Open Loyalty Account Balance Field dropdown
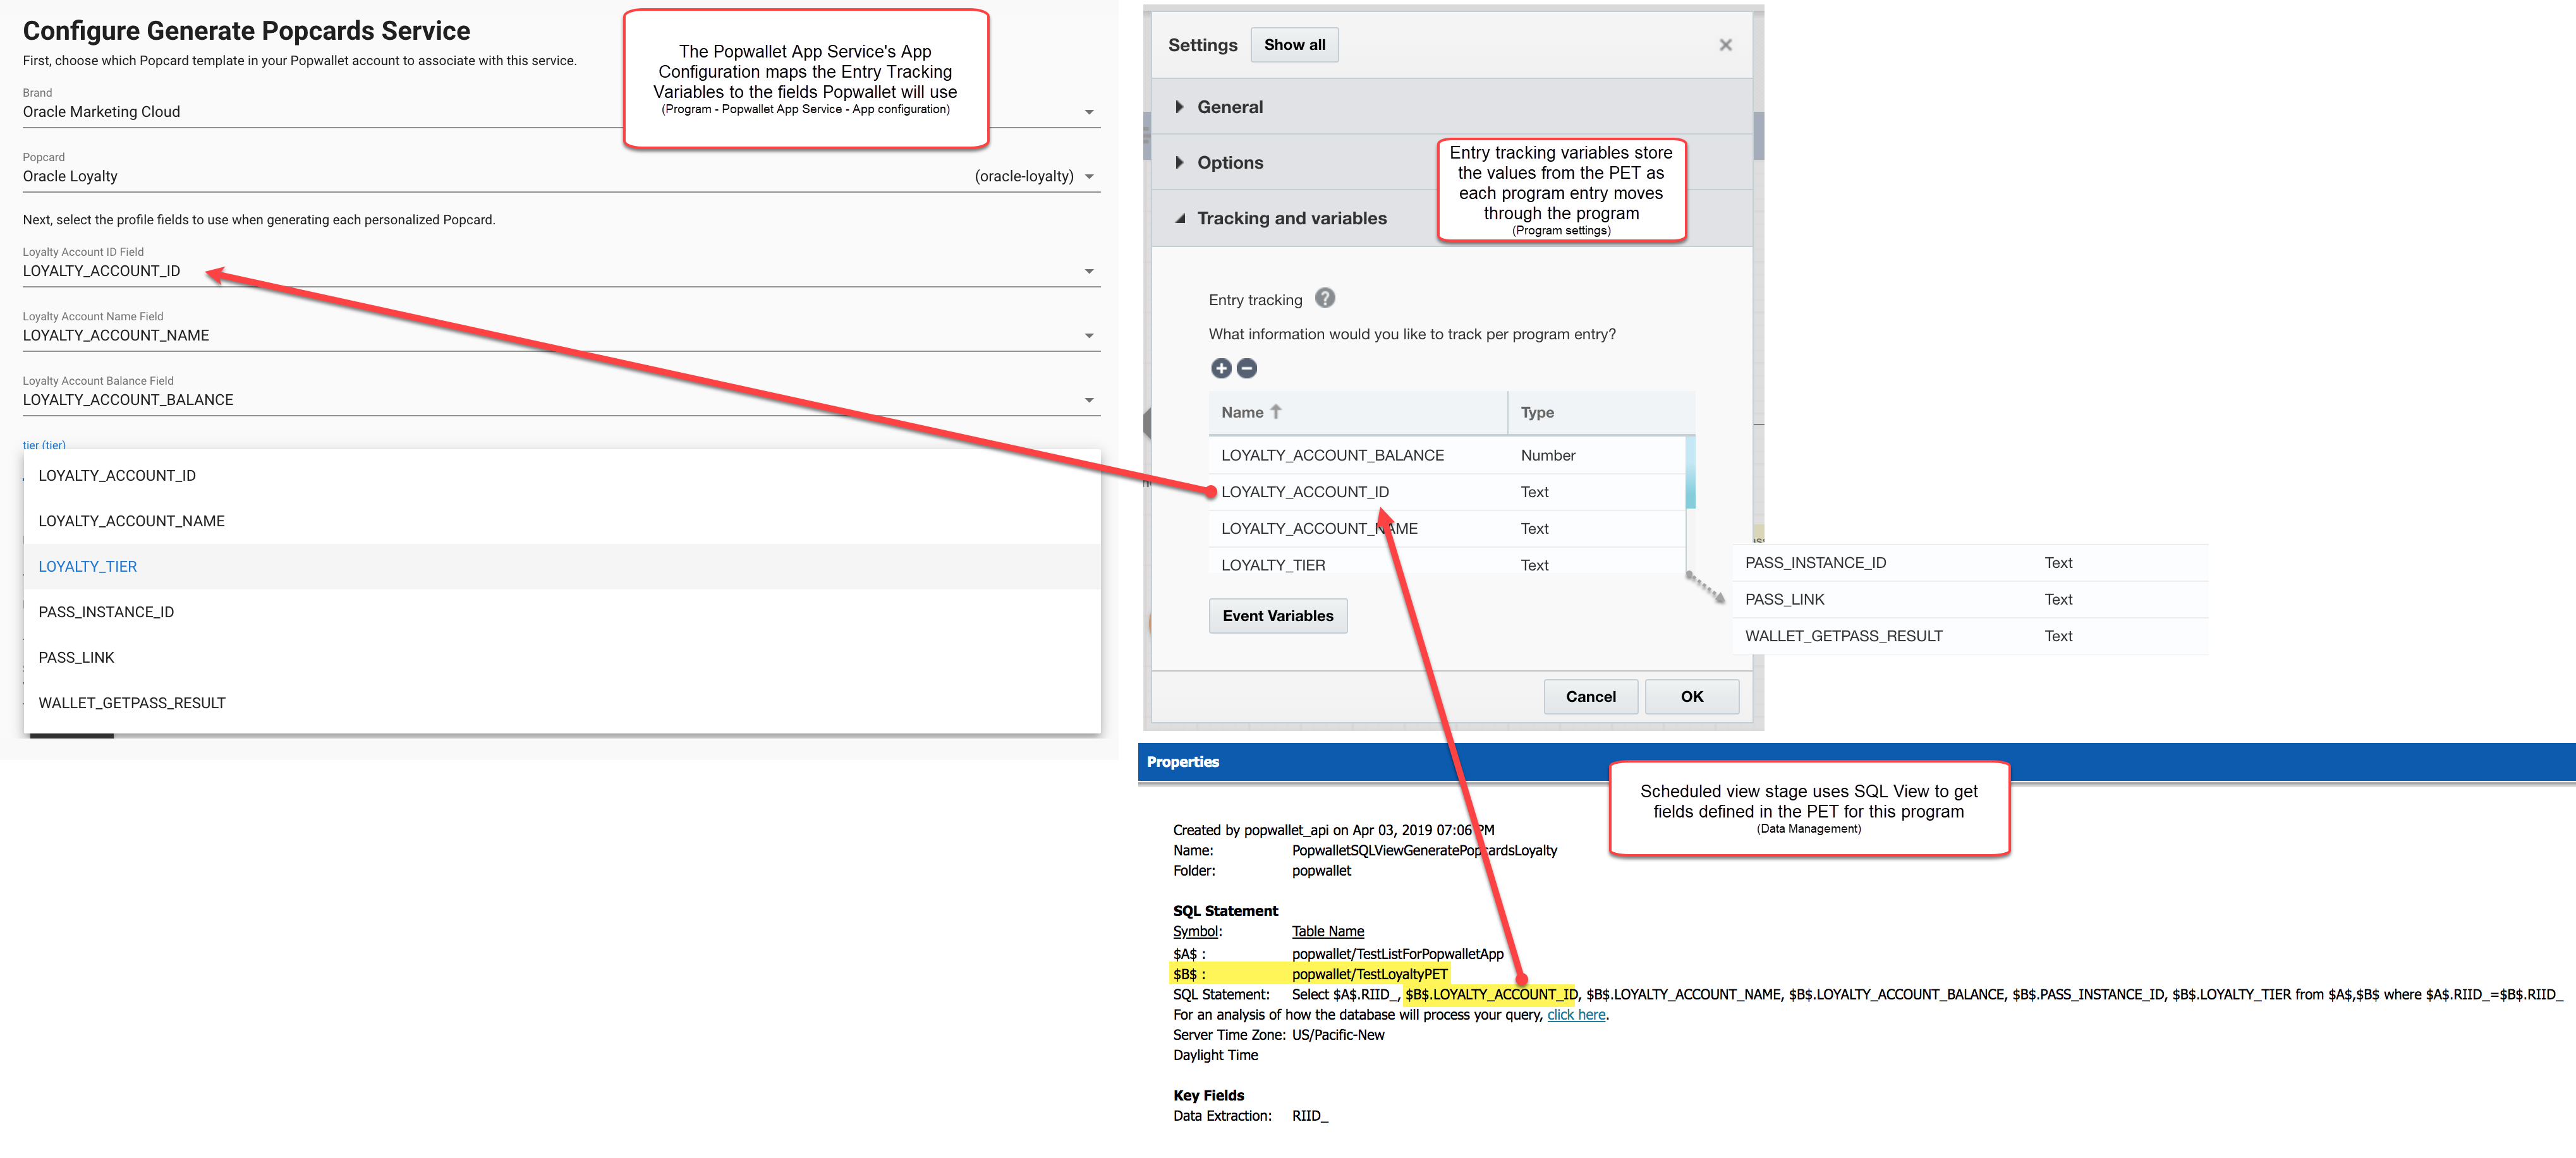 [1089, 400]
